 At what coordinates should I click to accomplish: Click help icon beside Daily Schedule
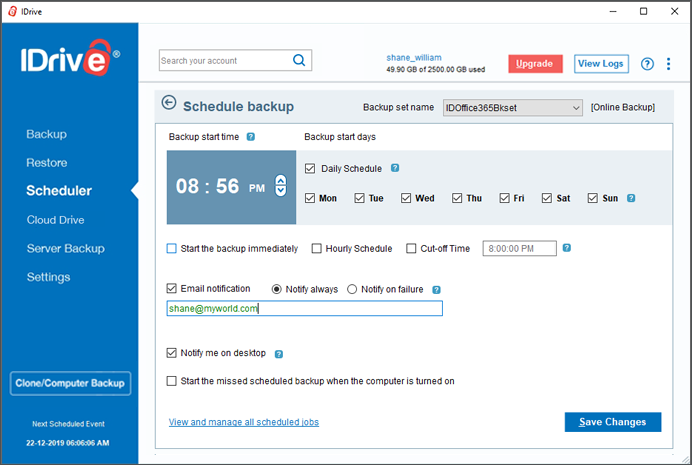(x=395, y=168)
